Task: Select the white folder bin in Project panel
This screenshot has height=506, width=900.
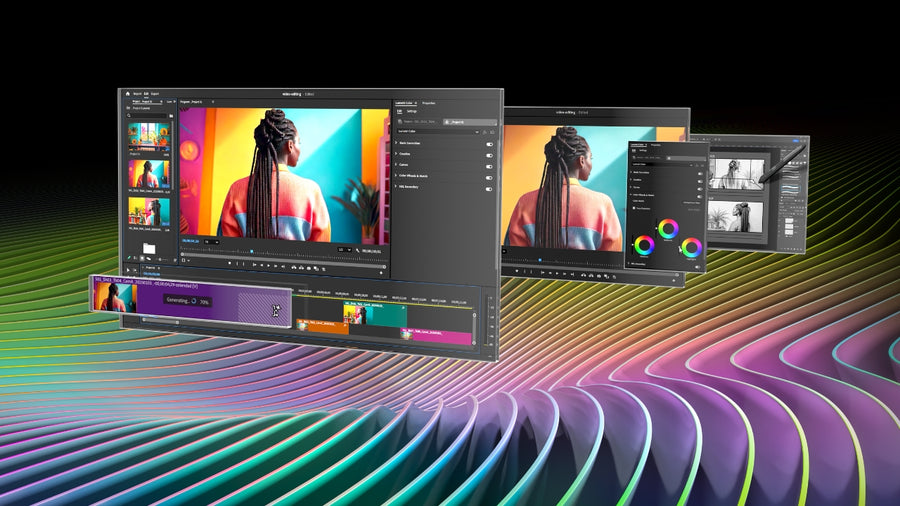Action: pyautogui.click(x=149, y=247)
